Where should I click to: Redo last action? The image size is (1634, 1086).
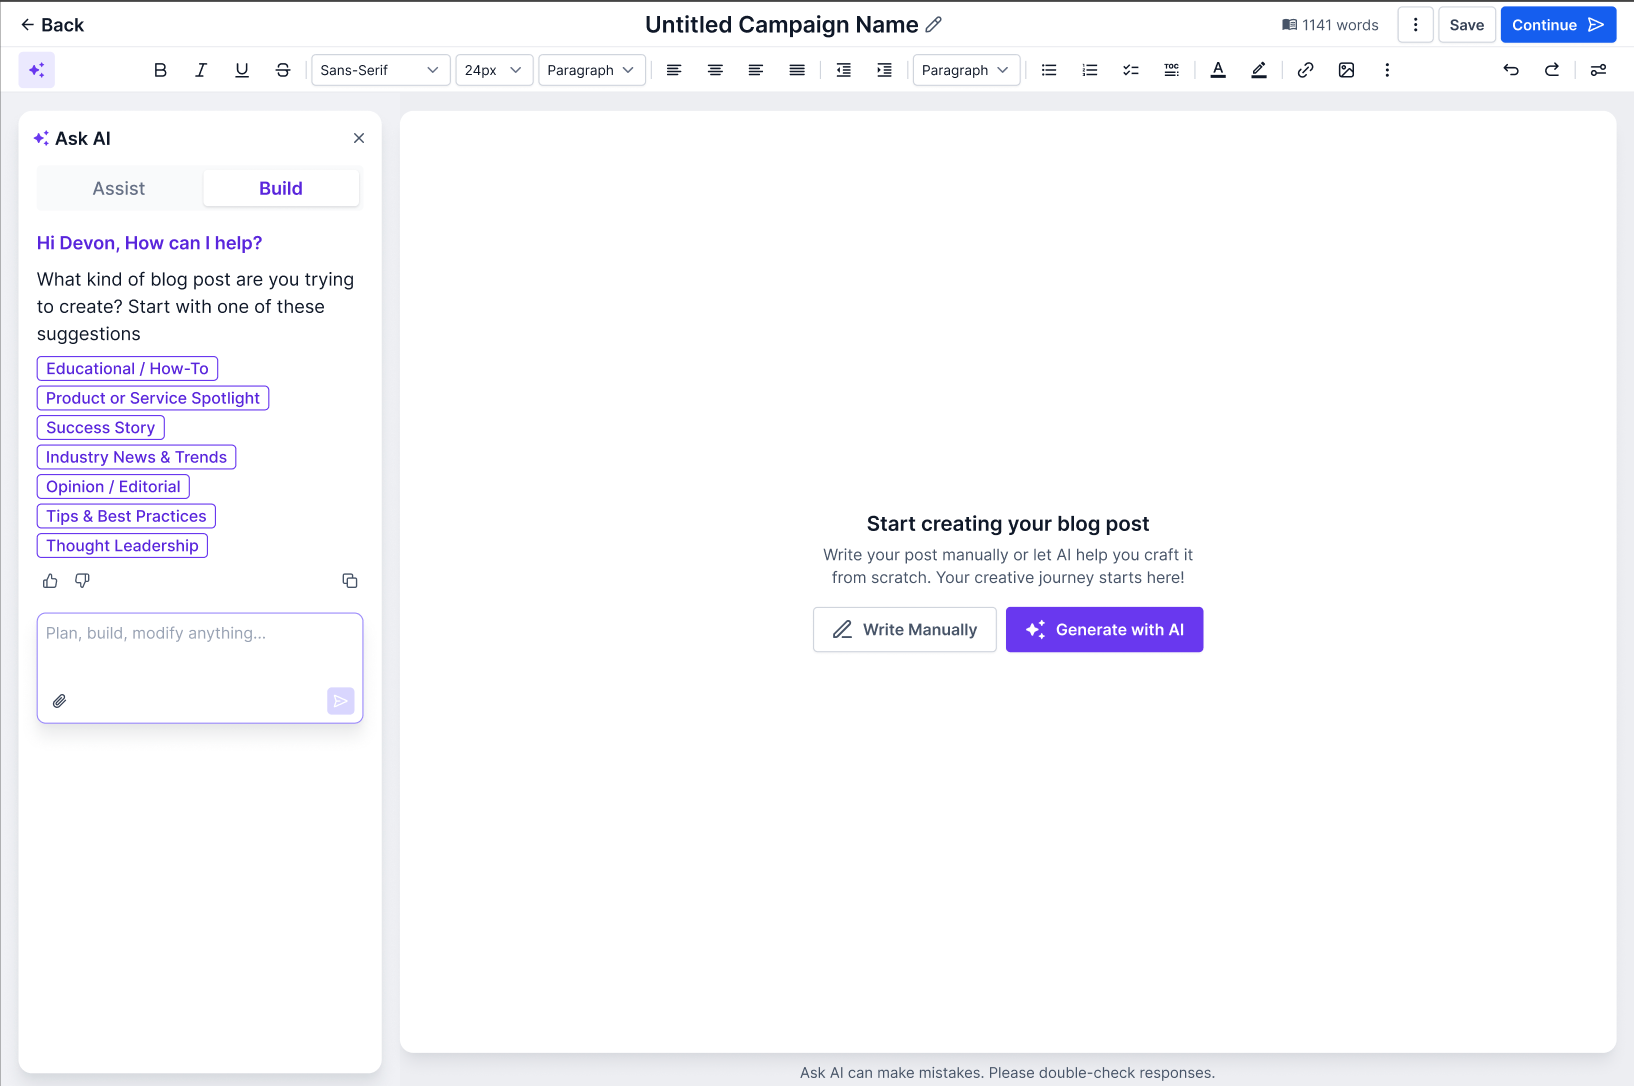[x=1552, y=70]
